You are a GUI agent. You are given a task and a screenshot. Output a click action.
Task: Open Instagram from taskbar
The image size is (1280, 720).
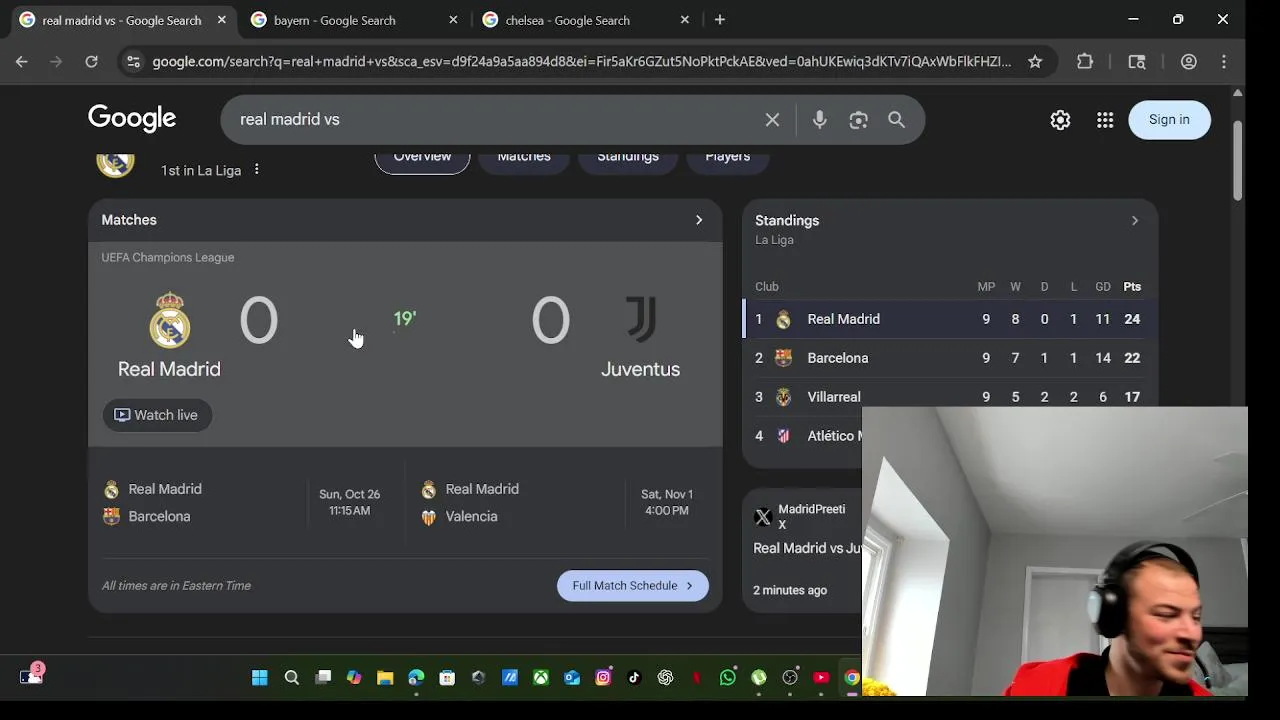603,677
